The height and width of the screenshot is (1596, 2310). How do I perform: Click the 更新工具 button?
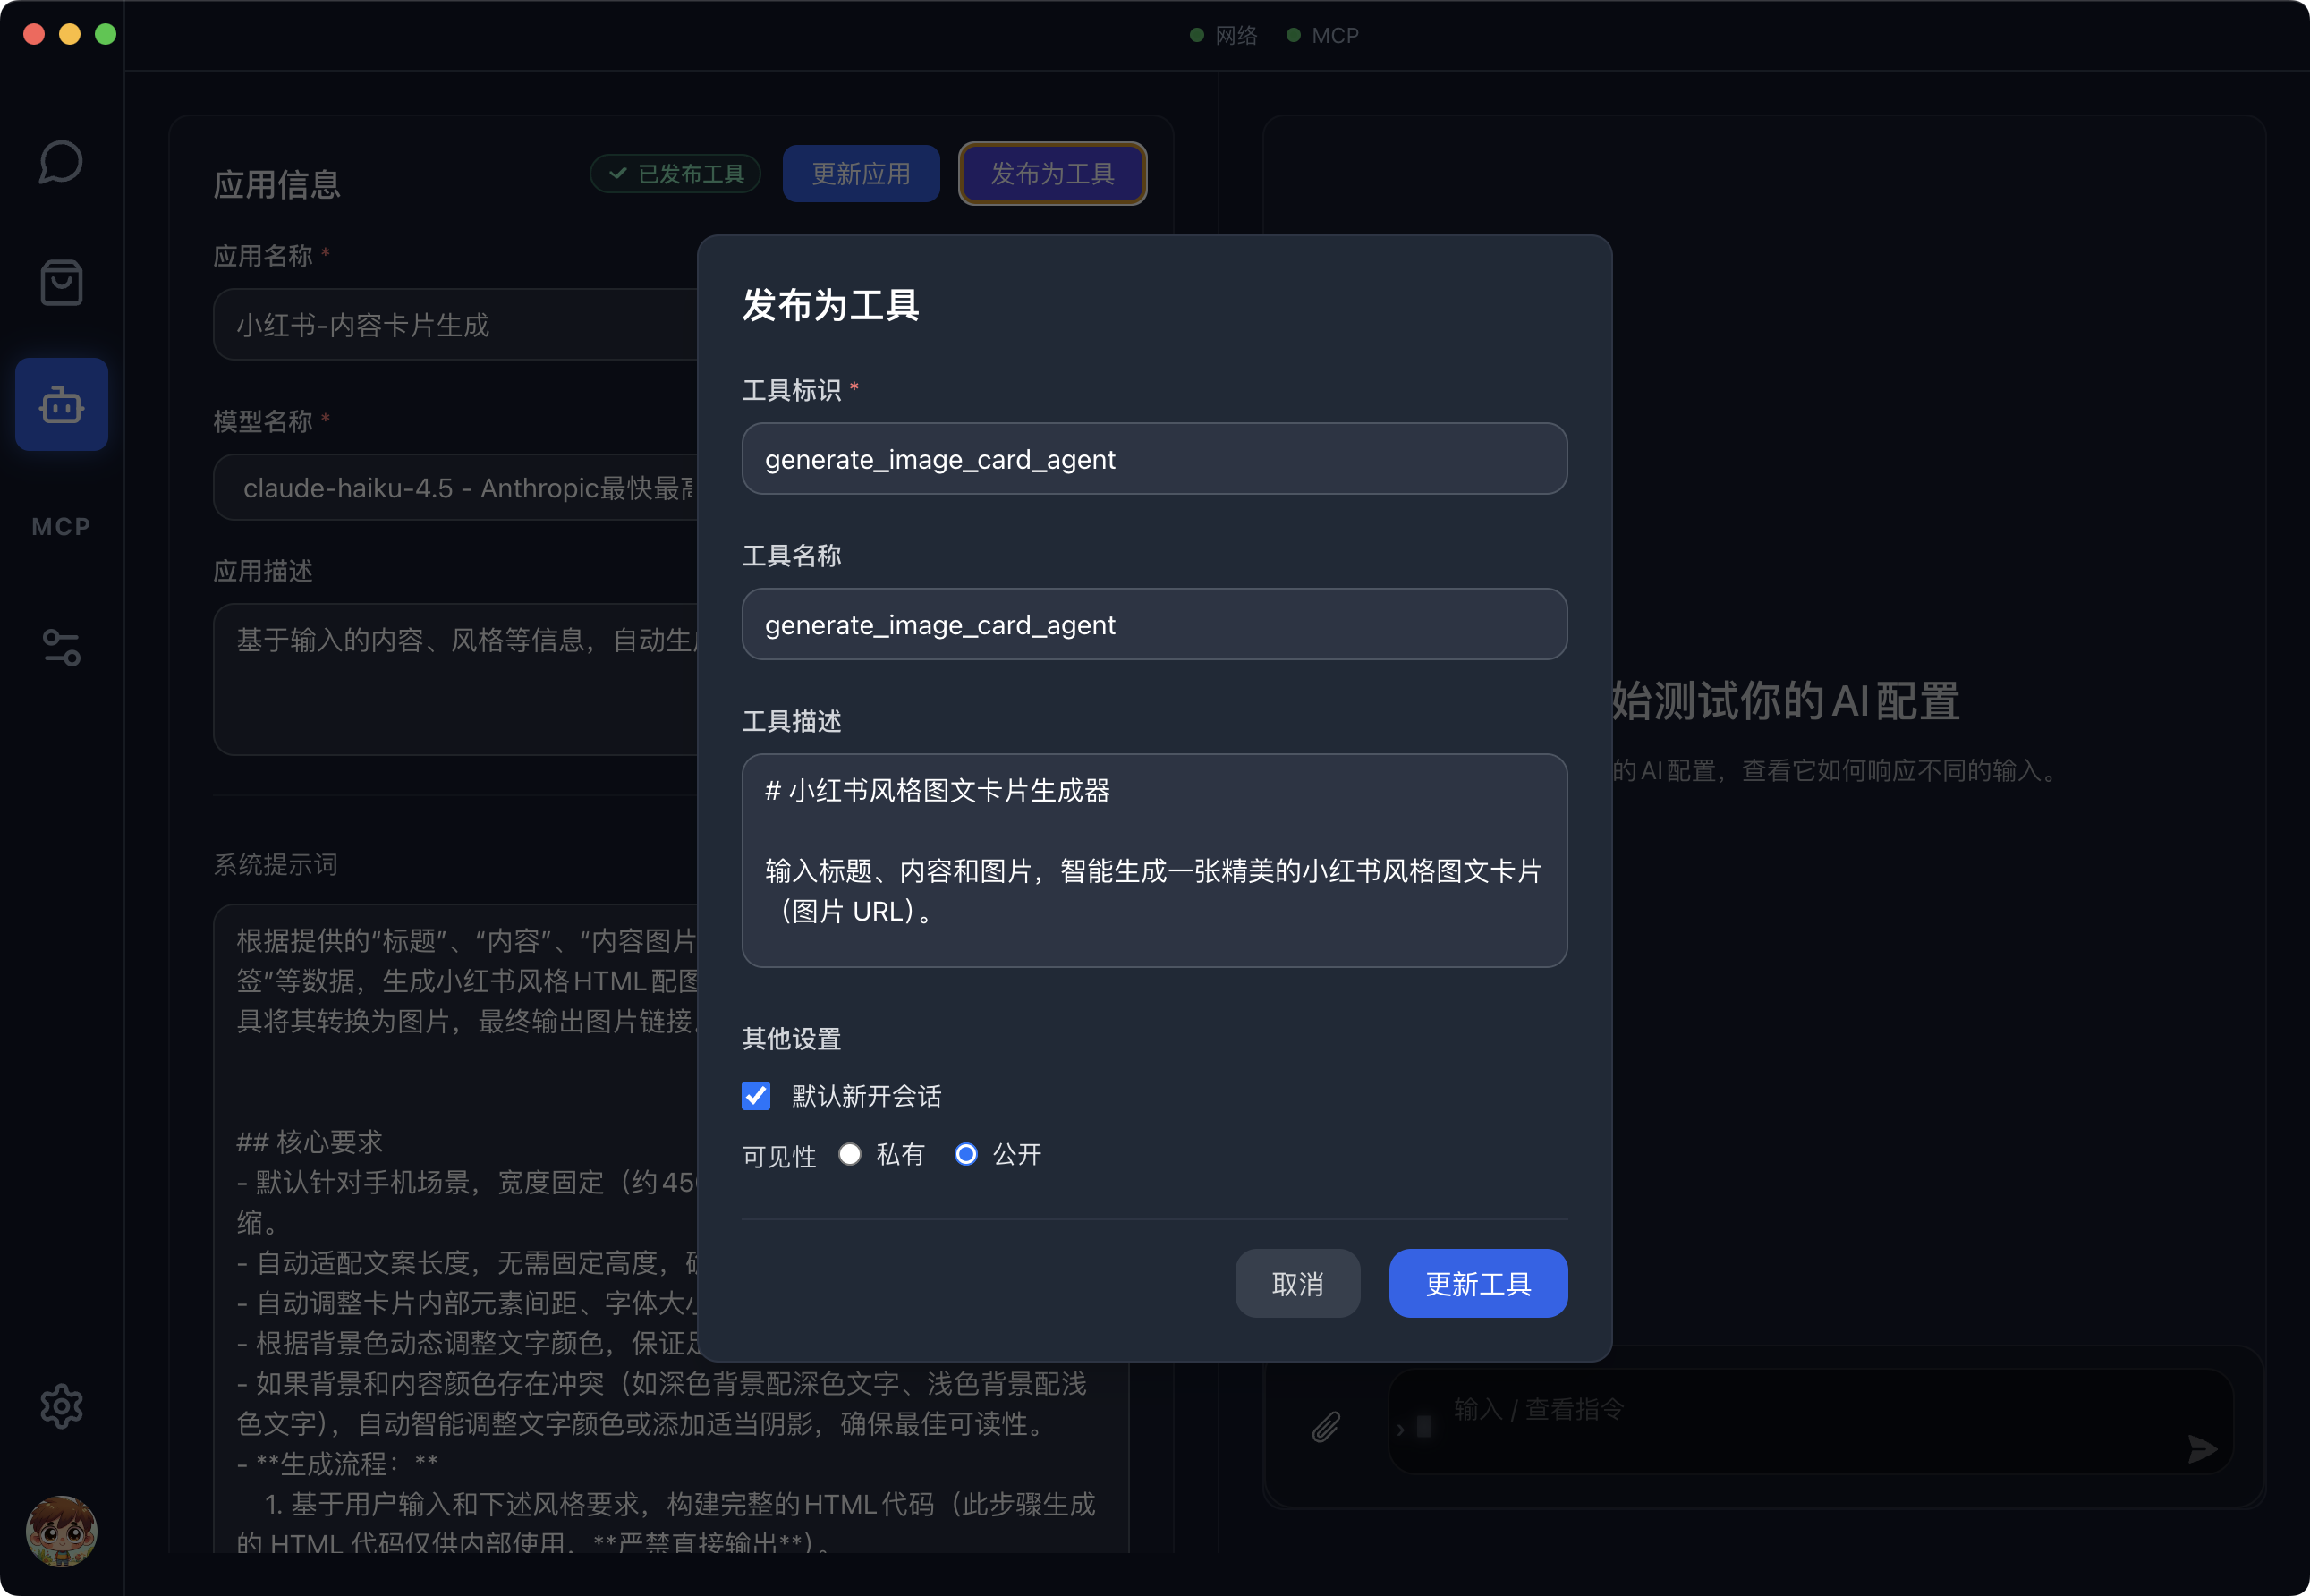[x=1477, y=1284]
